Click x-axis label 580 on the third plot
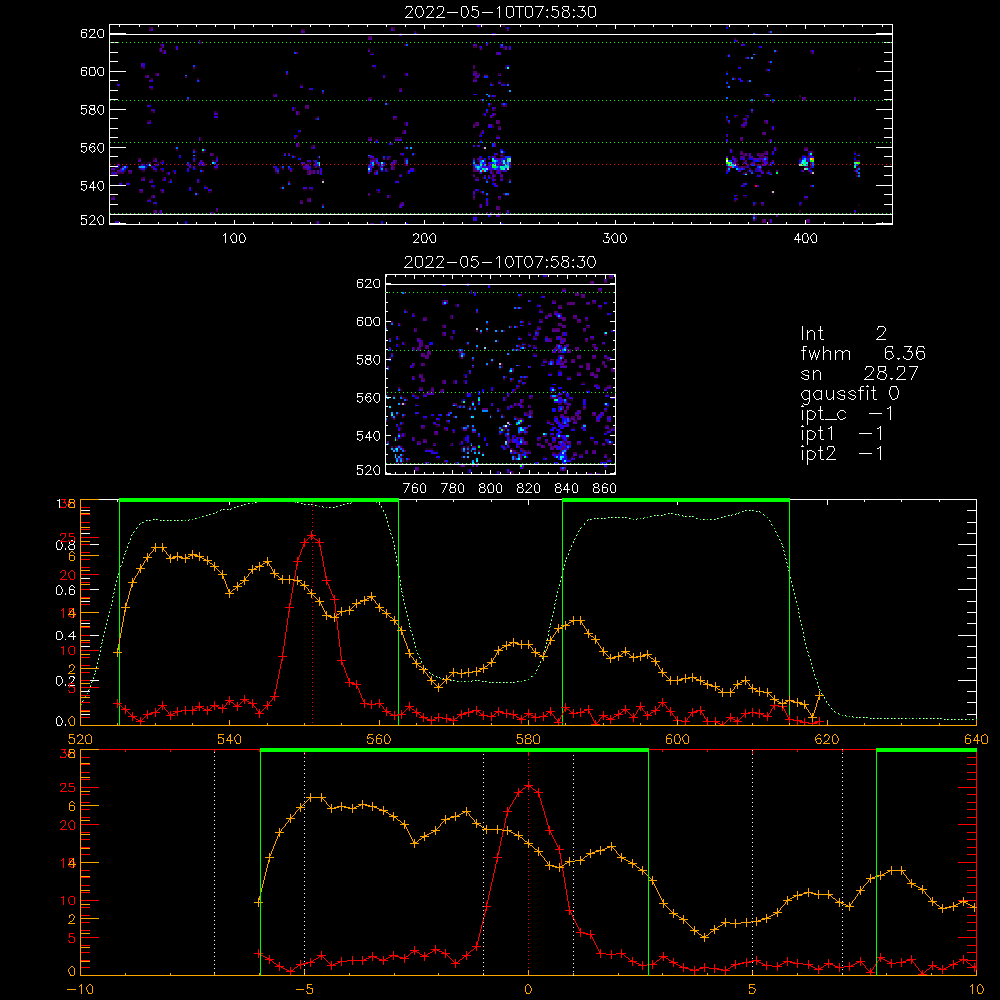 click(x=528, y=740)
